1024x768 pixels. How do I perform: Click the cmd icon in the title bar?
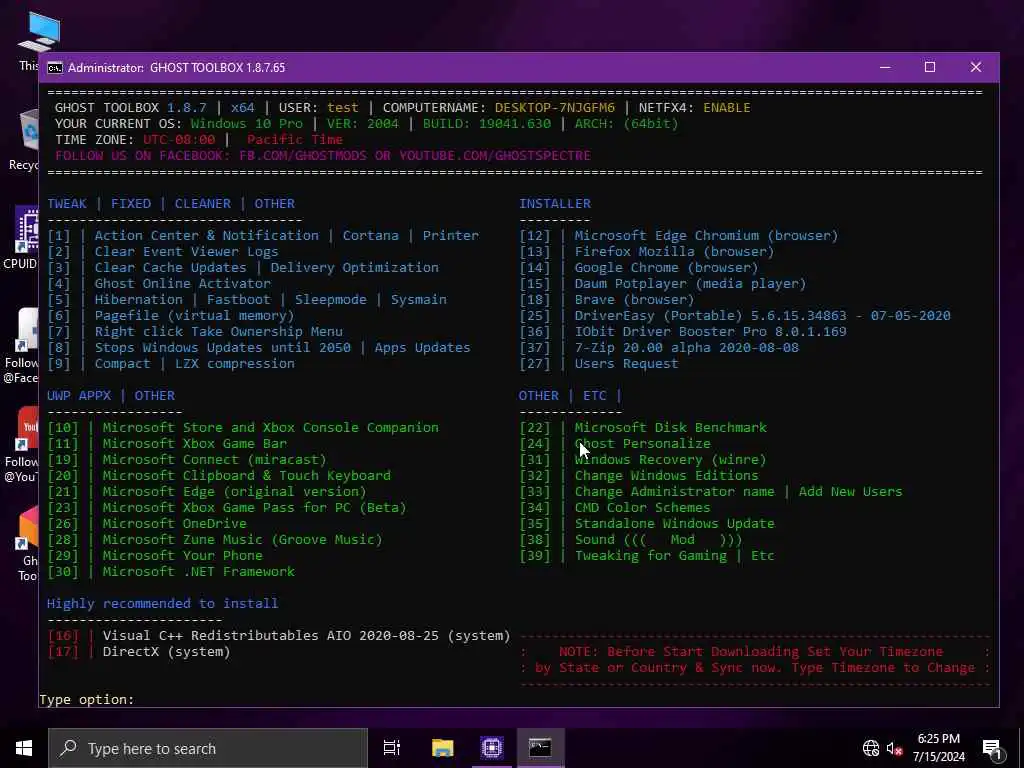tap(55, 68)
